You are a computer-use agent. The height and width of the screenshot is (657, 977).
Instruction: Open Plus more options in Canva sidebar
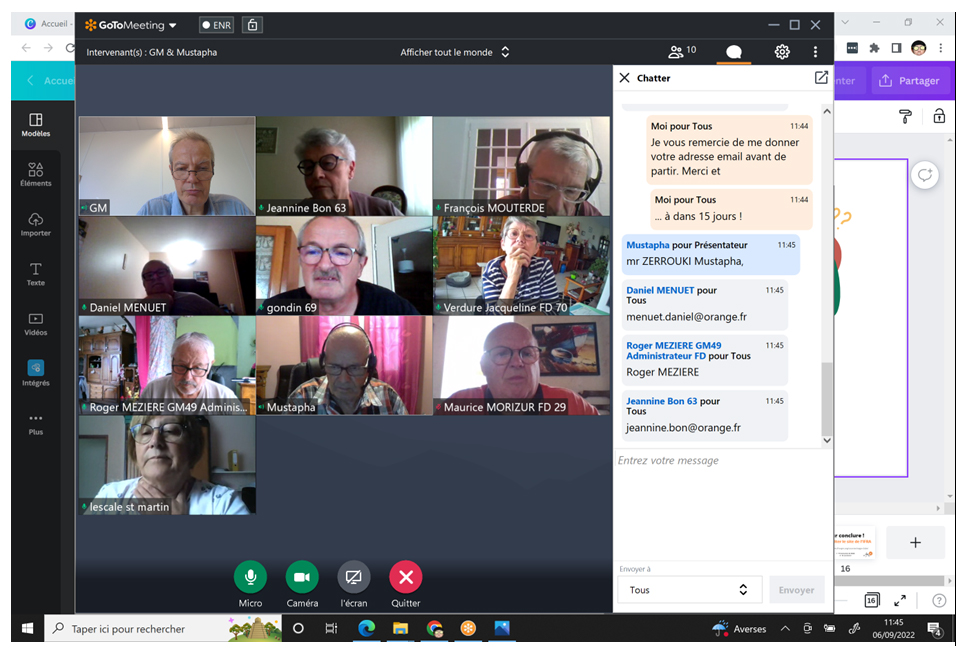(x=36, y=424)
